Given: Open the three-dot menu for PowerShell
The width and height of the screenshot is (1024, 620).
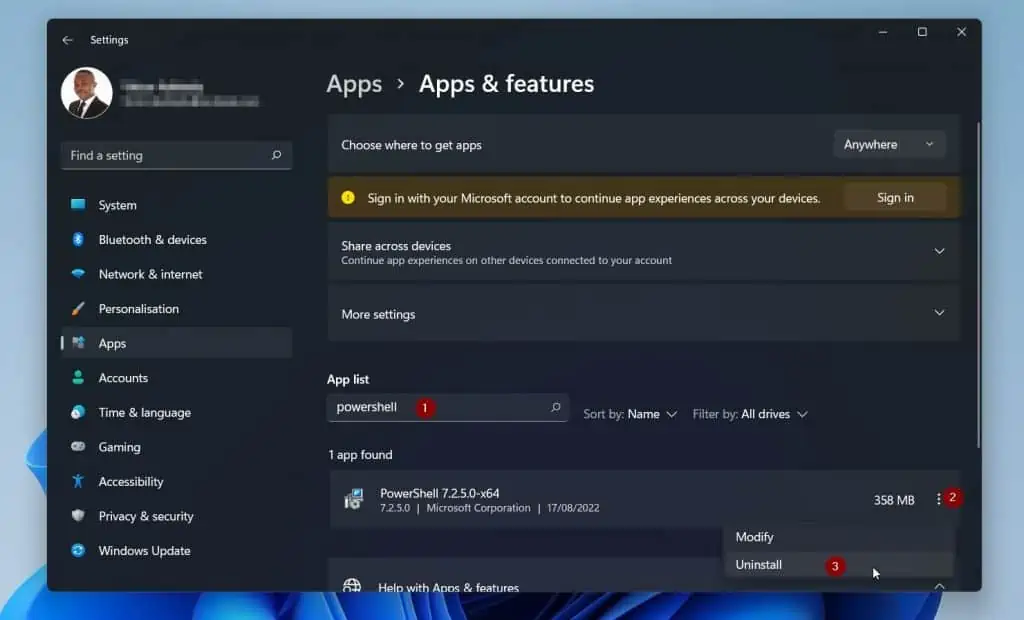Looking at the screenshot, I should tap(938, 499).
